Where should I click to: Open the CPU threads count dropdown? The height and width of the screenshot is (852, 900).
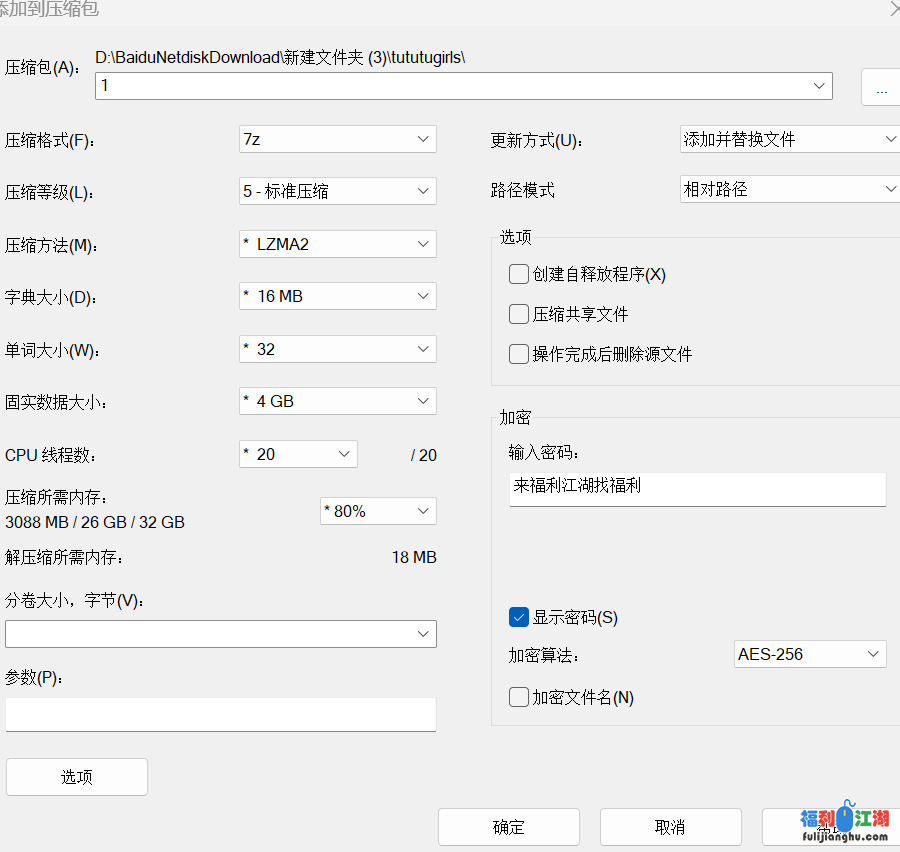coord(298,454)
